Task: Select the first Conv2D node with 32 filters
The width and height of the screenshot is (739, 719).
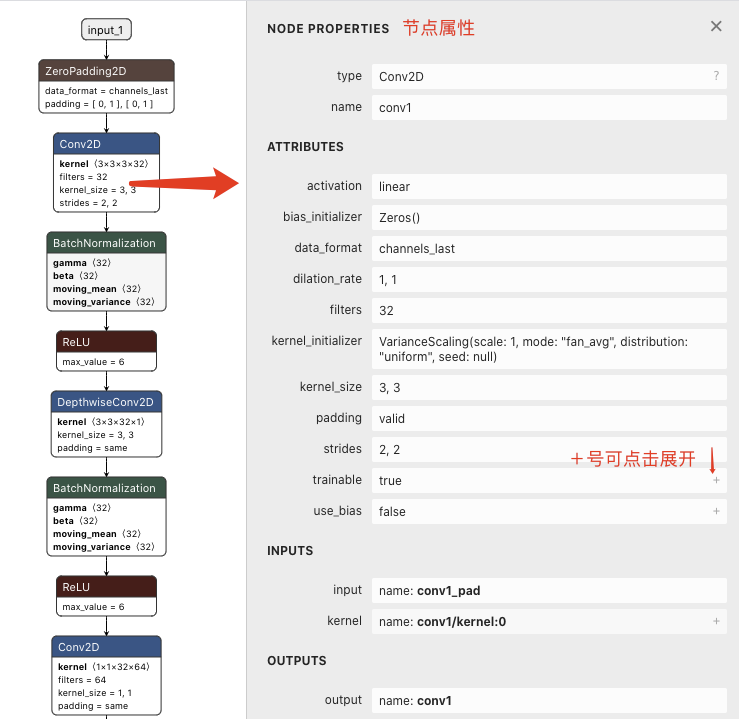Action: (x=107, y=172)
